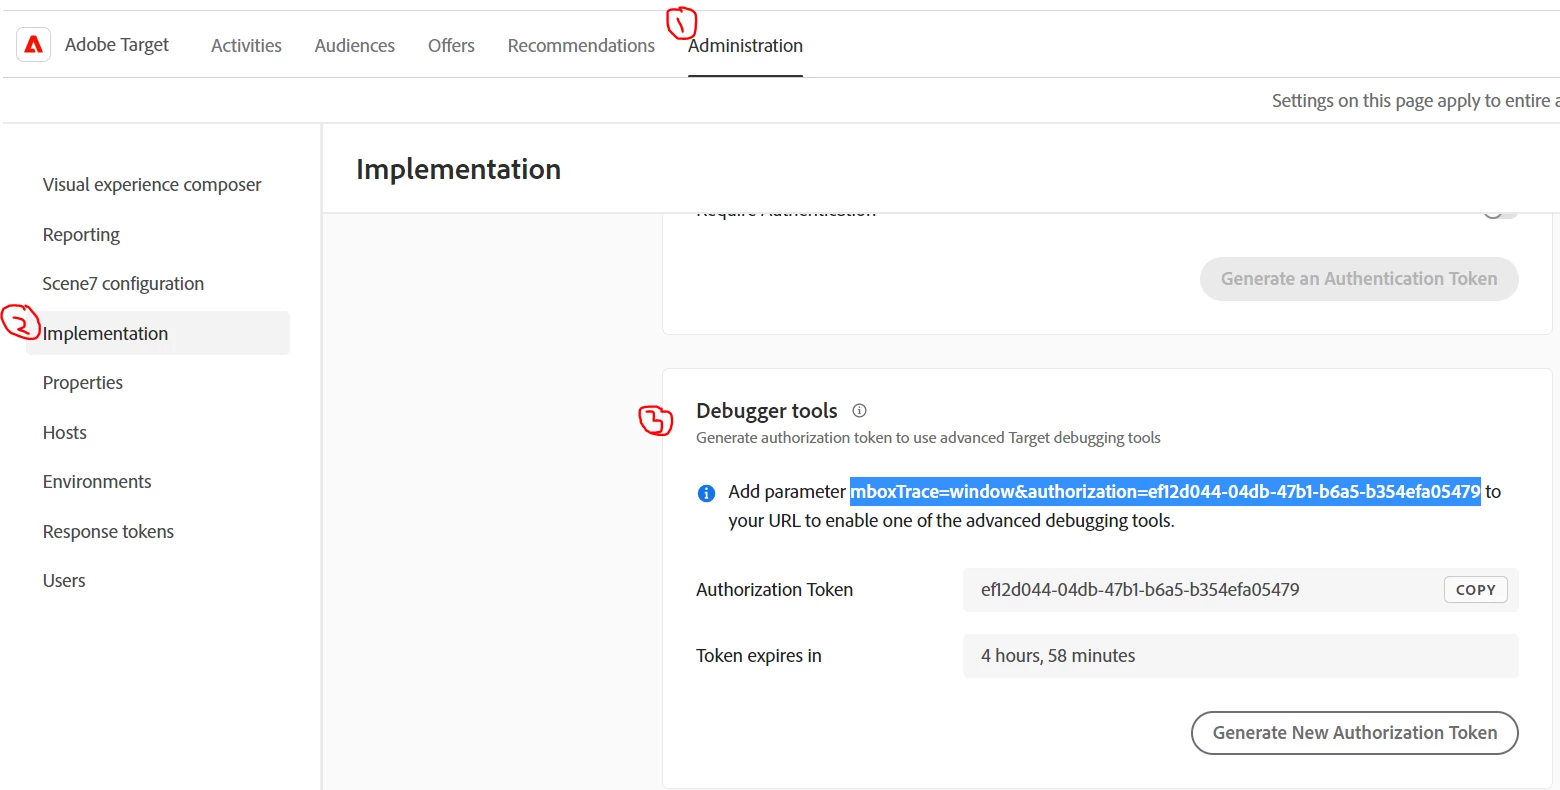Open the Users page
This screenshot has height=790, width=1560.
pos(64,581)
